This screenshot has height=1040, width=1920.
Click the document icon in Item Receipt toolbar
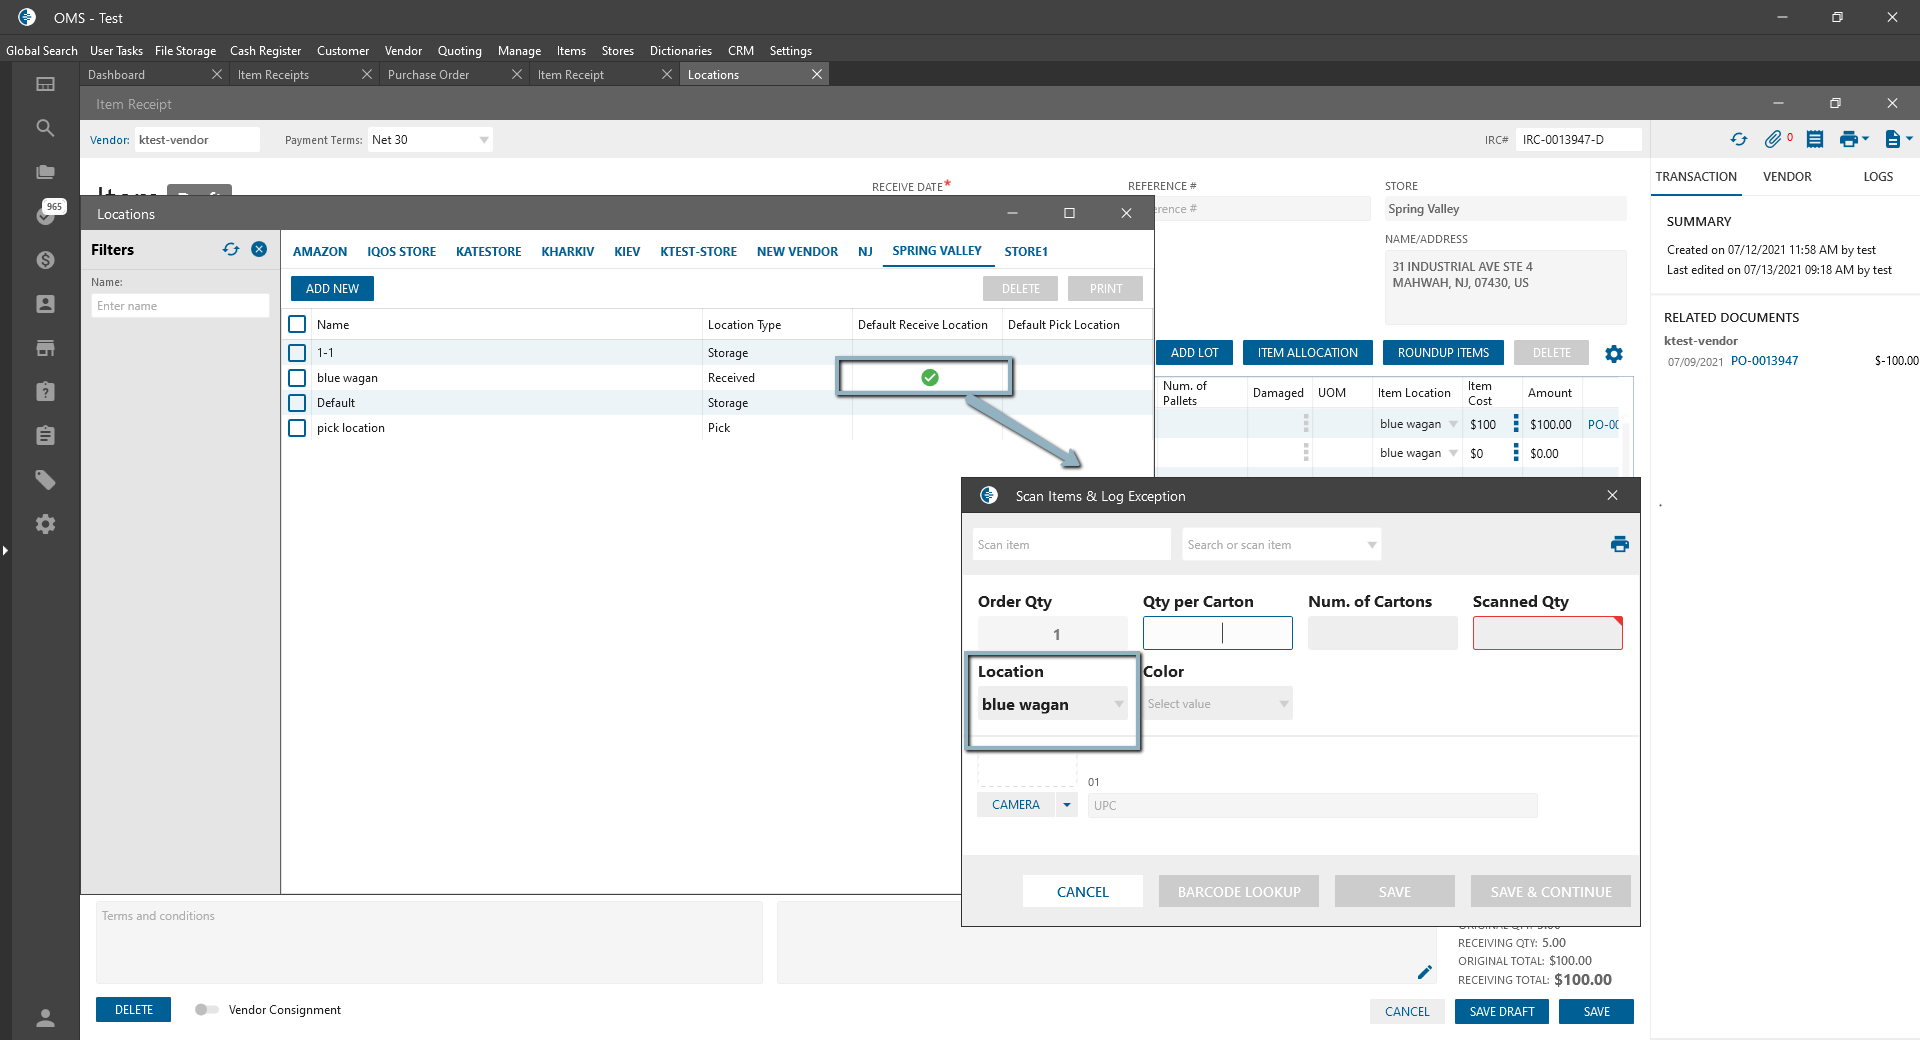coord(1892,140)
